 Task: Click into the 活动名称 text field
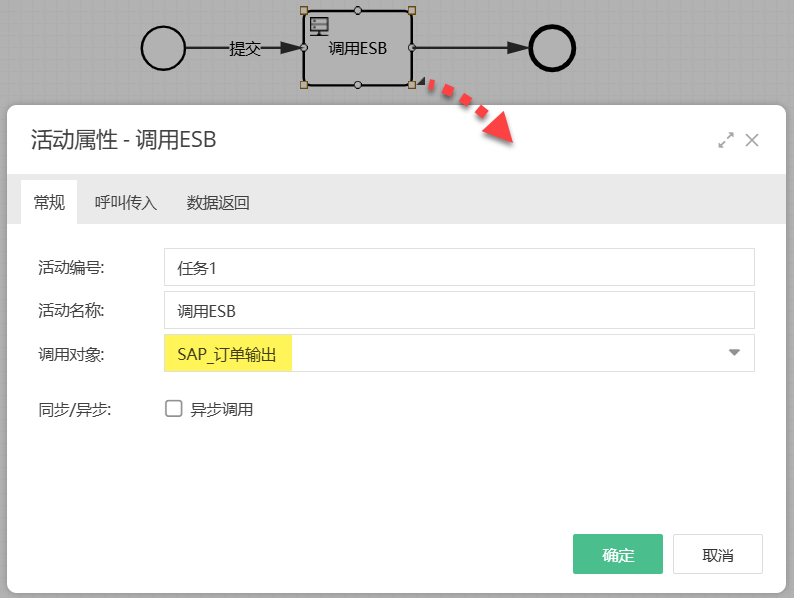click(x=459, y=310)
